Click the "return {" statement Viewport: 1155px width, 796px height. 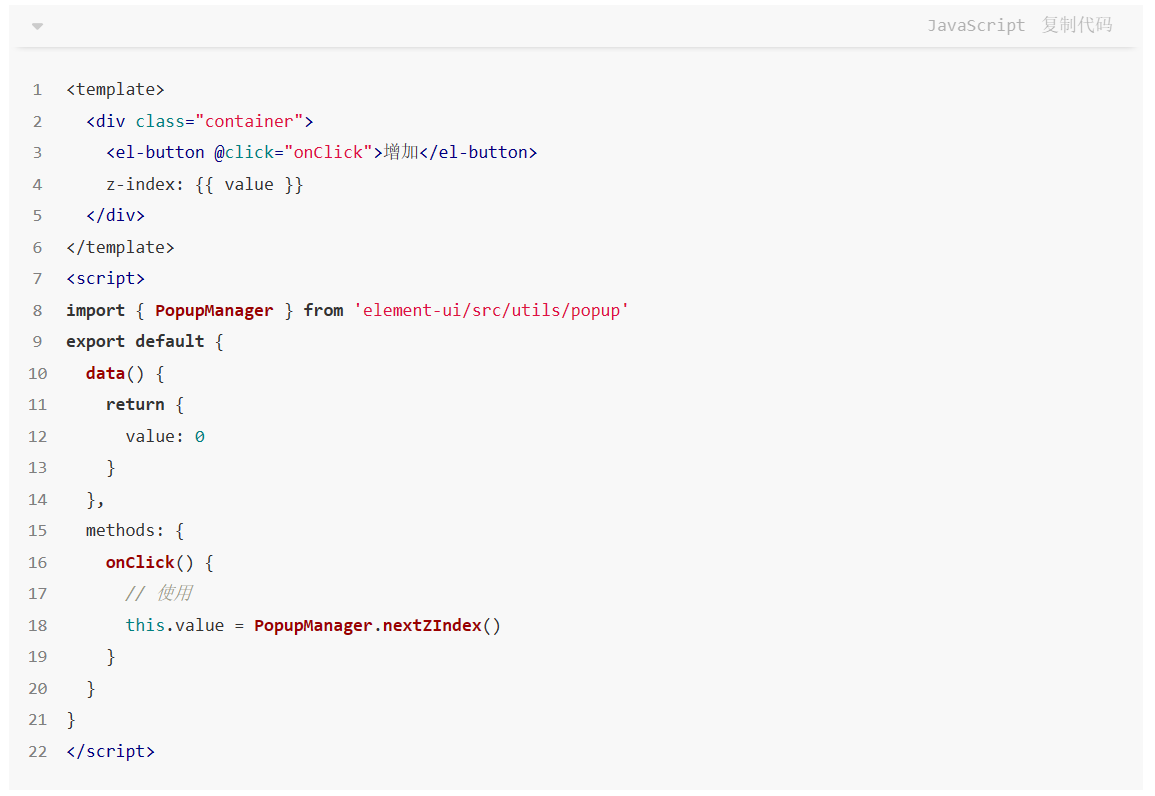(144, 405)
